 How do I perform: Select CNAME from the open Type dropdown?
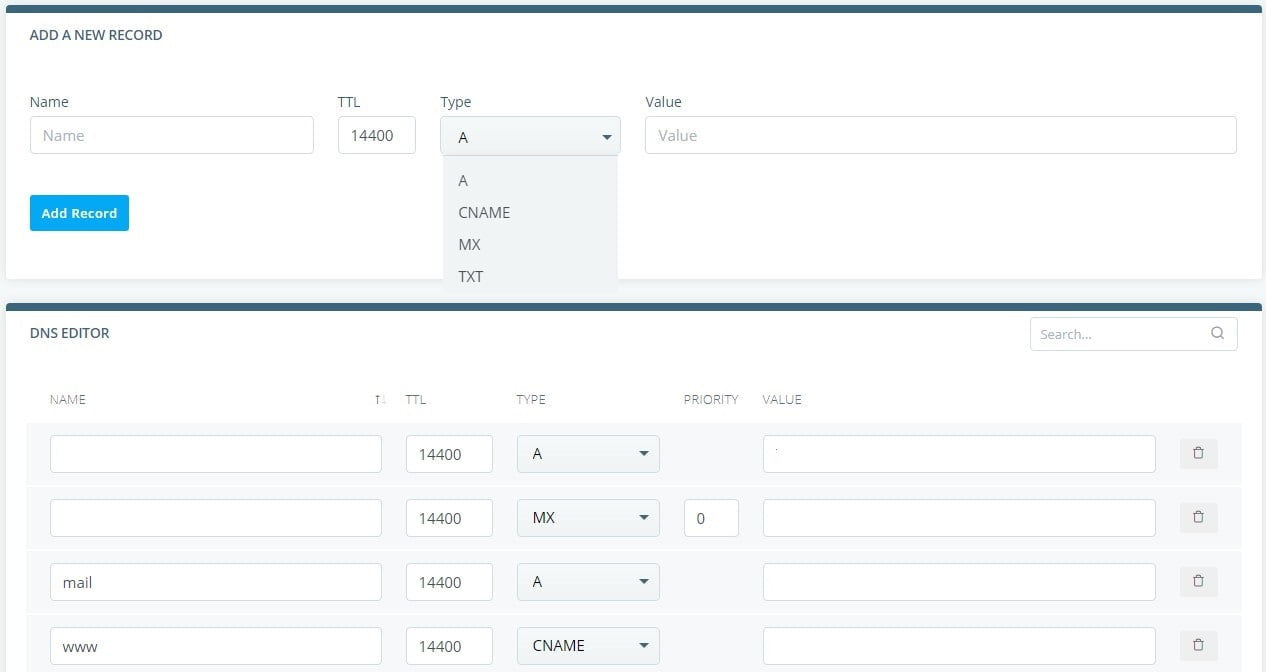[x=484, y=212]
